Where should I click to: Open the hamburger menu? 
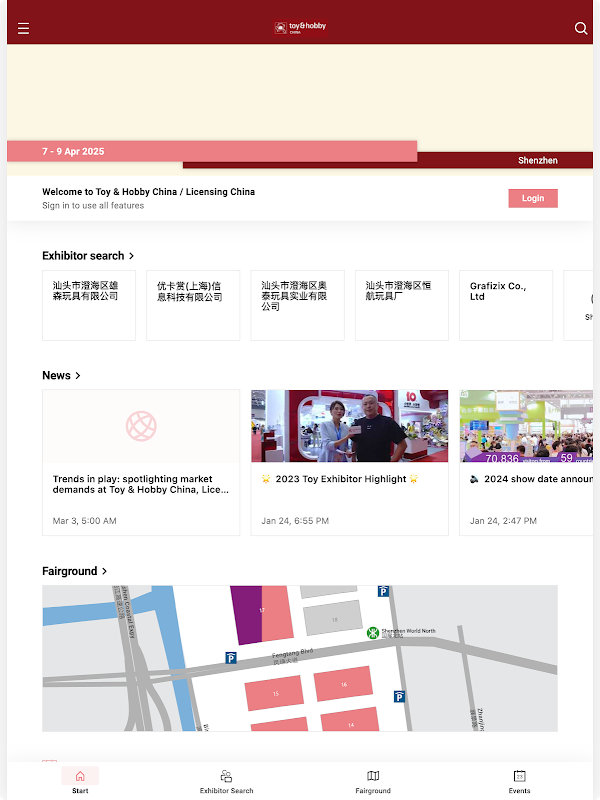click(23, 28)
